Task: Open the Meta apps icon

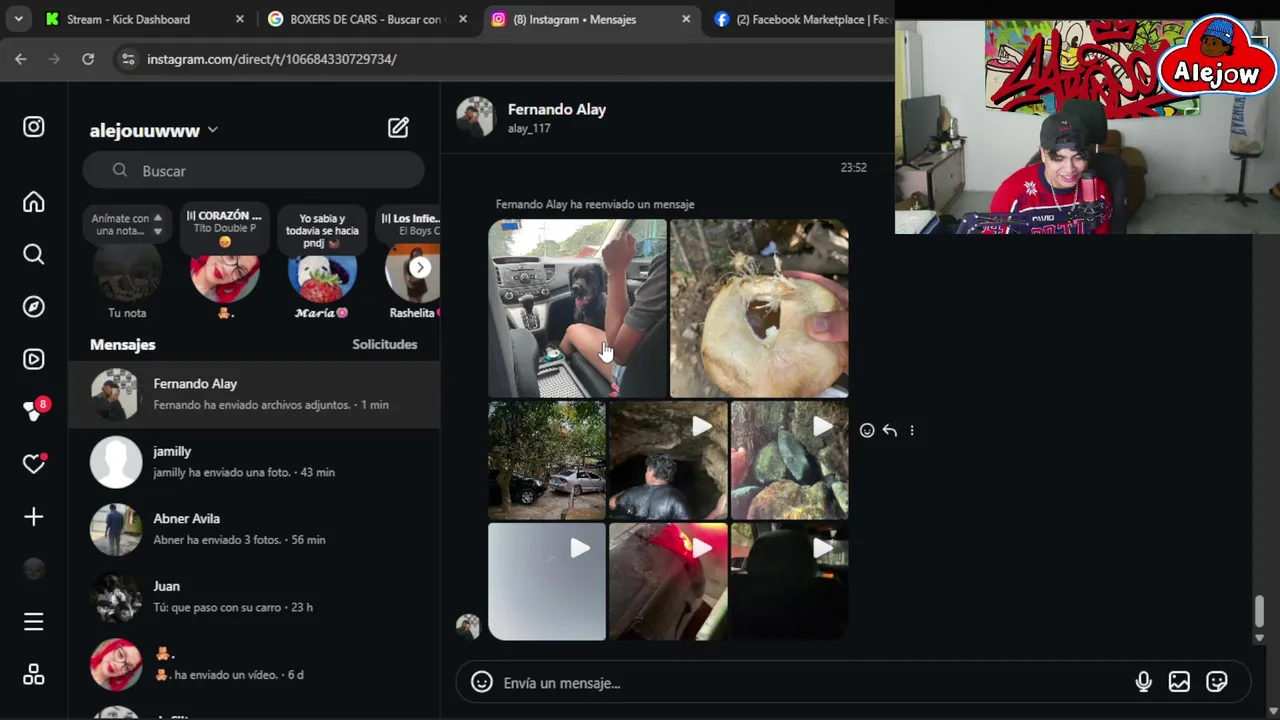Action: click(34, 675)
